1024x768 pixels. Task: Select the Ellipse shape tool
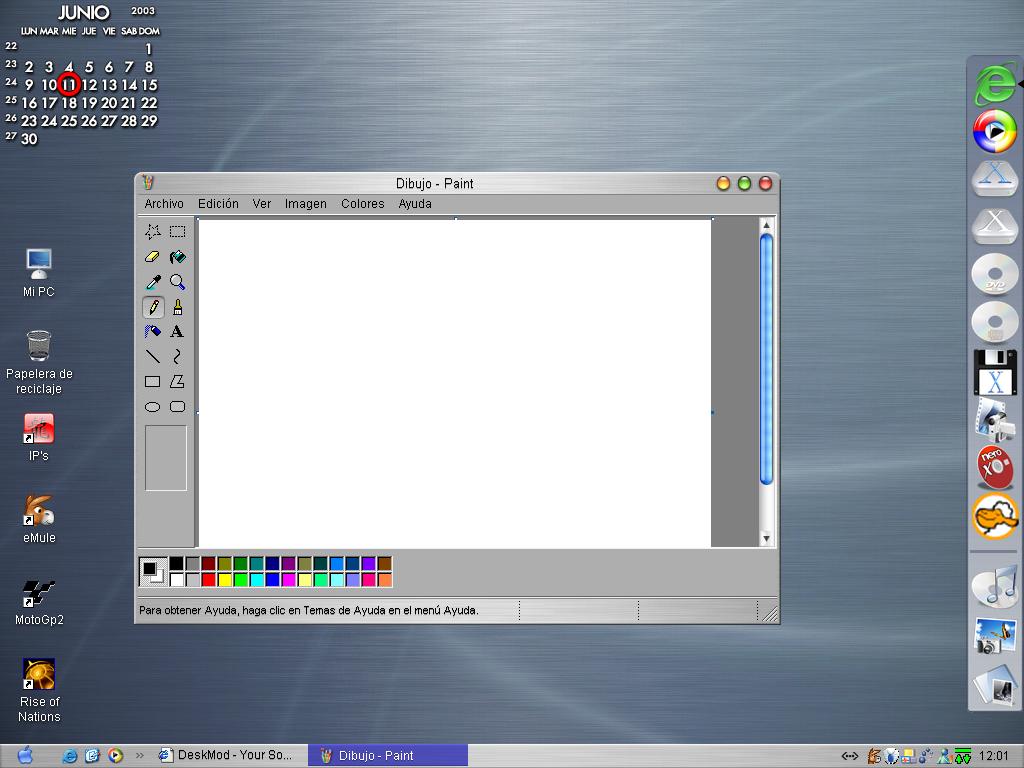(x=152, y=407)
